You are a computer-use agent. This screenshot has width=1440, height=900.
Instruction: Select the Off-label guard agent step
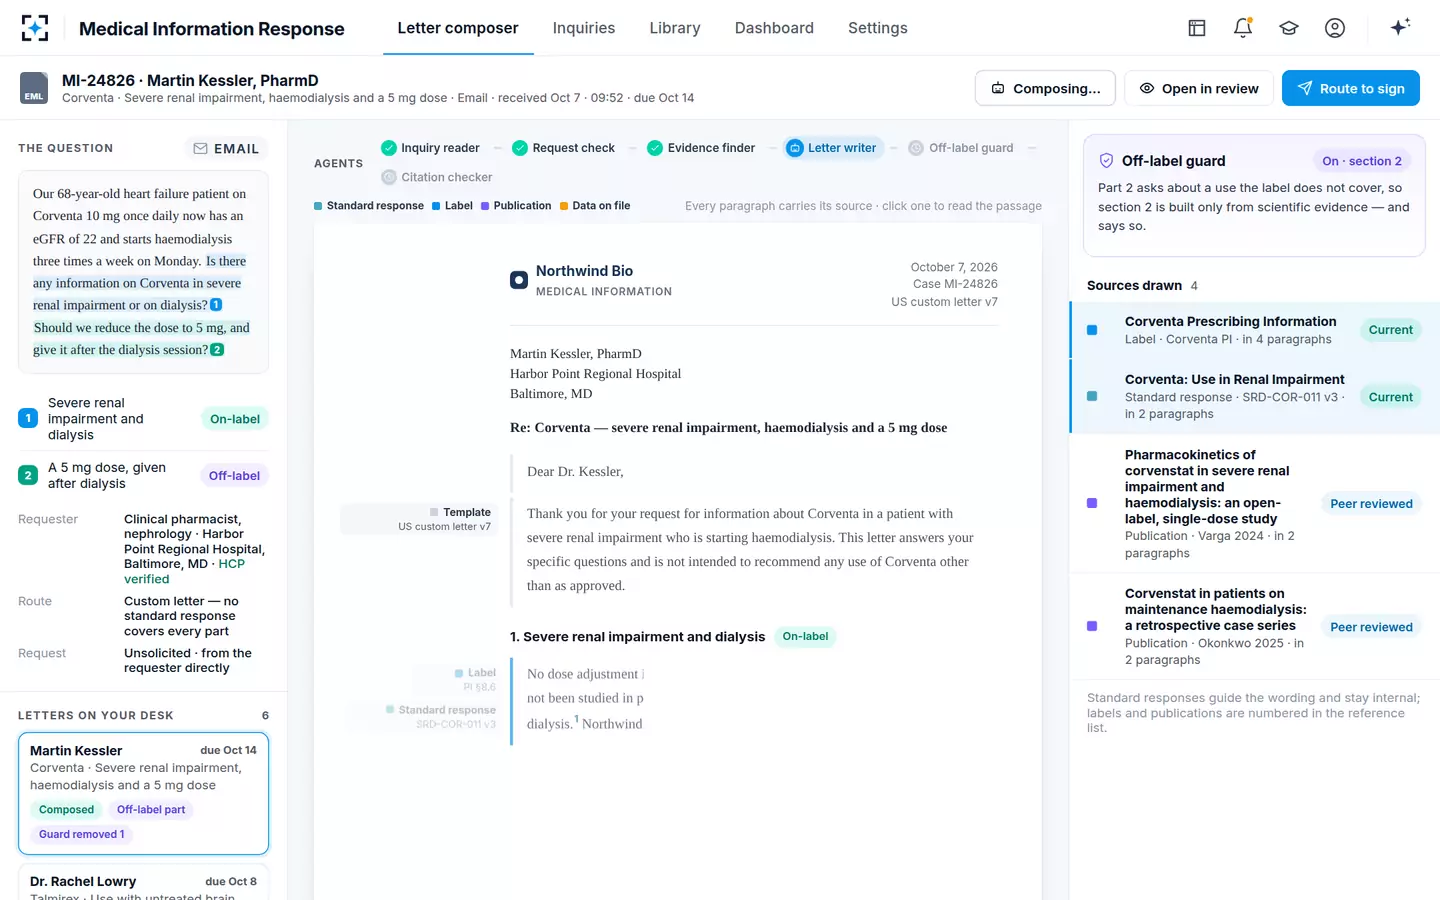(961, 148)
